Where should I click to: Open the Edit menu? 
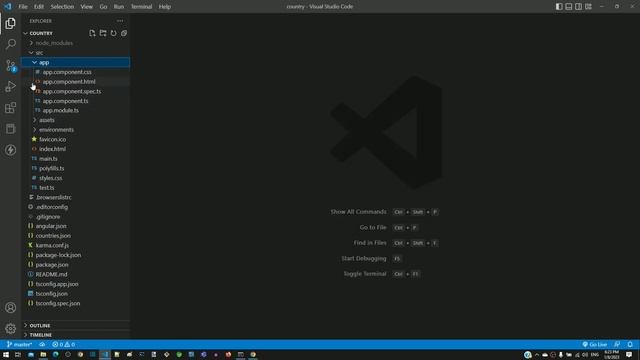point(39,7)
